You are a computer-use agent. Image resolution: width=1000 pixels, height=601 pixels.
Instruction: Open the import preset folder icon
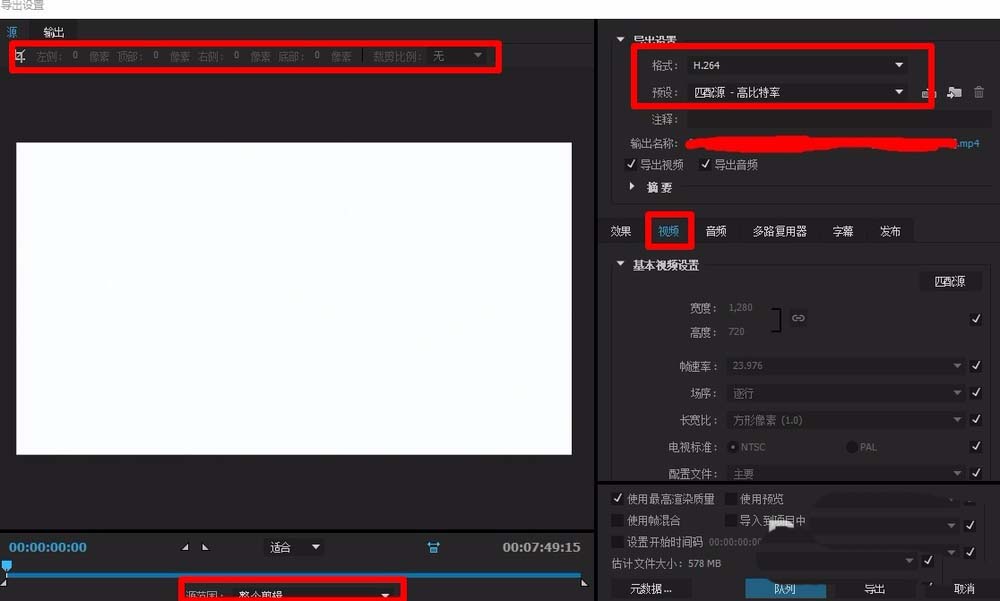tap(953, 92)
